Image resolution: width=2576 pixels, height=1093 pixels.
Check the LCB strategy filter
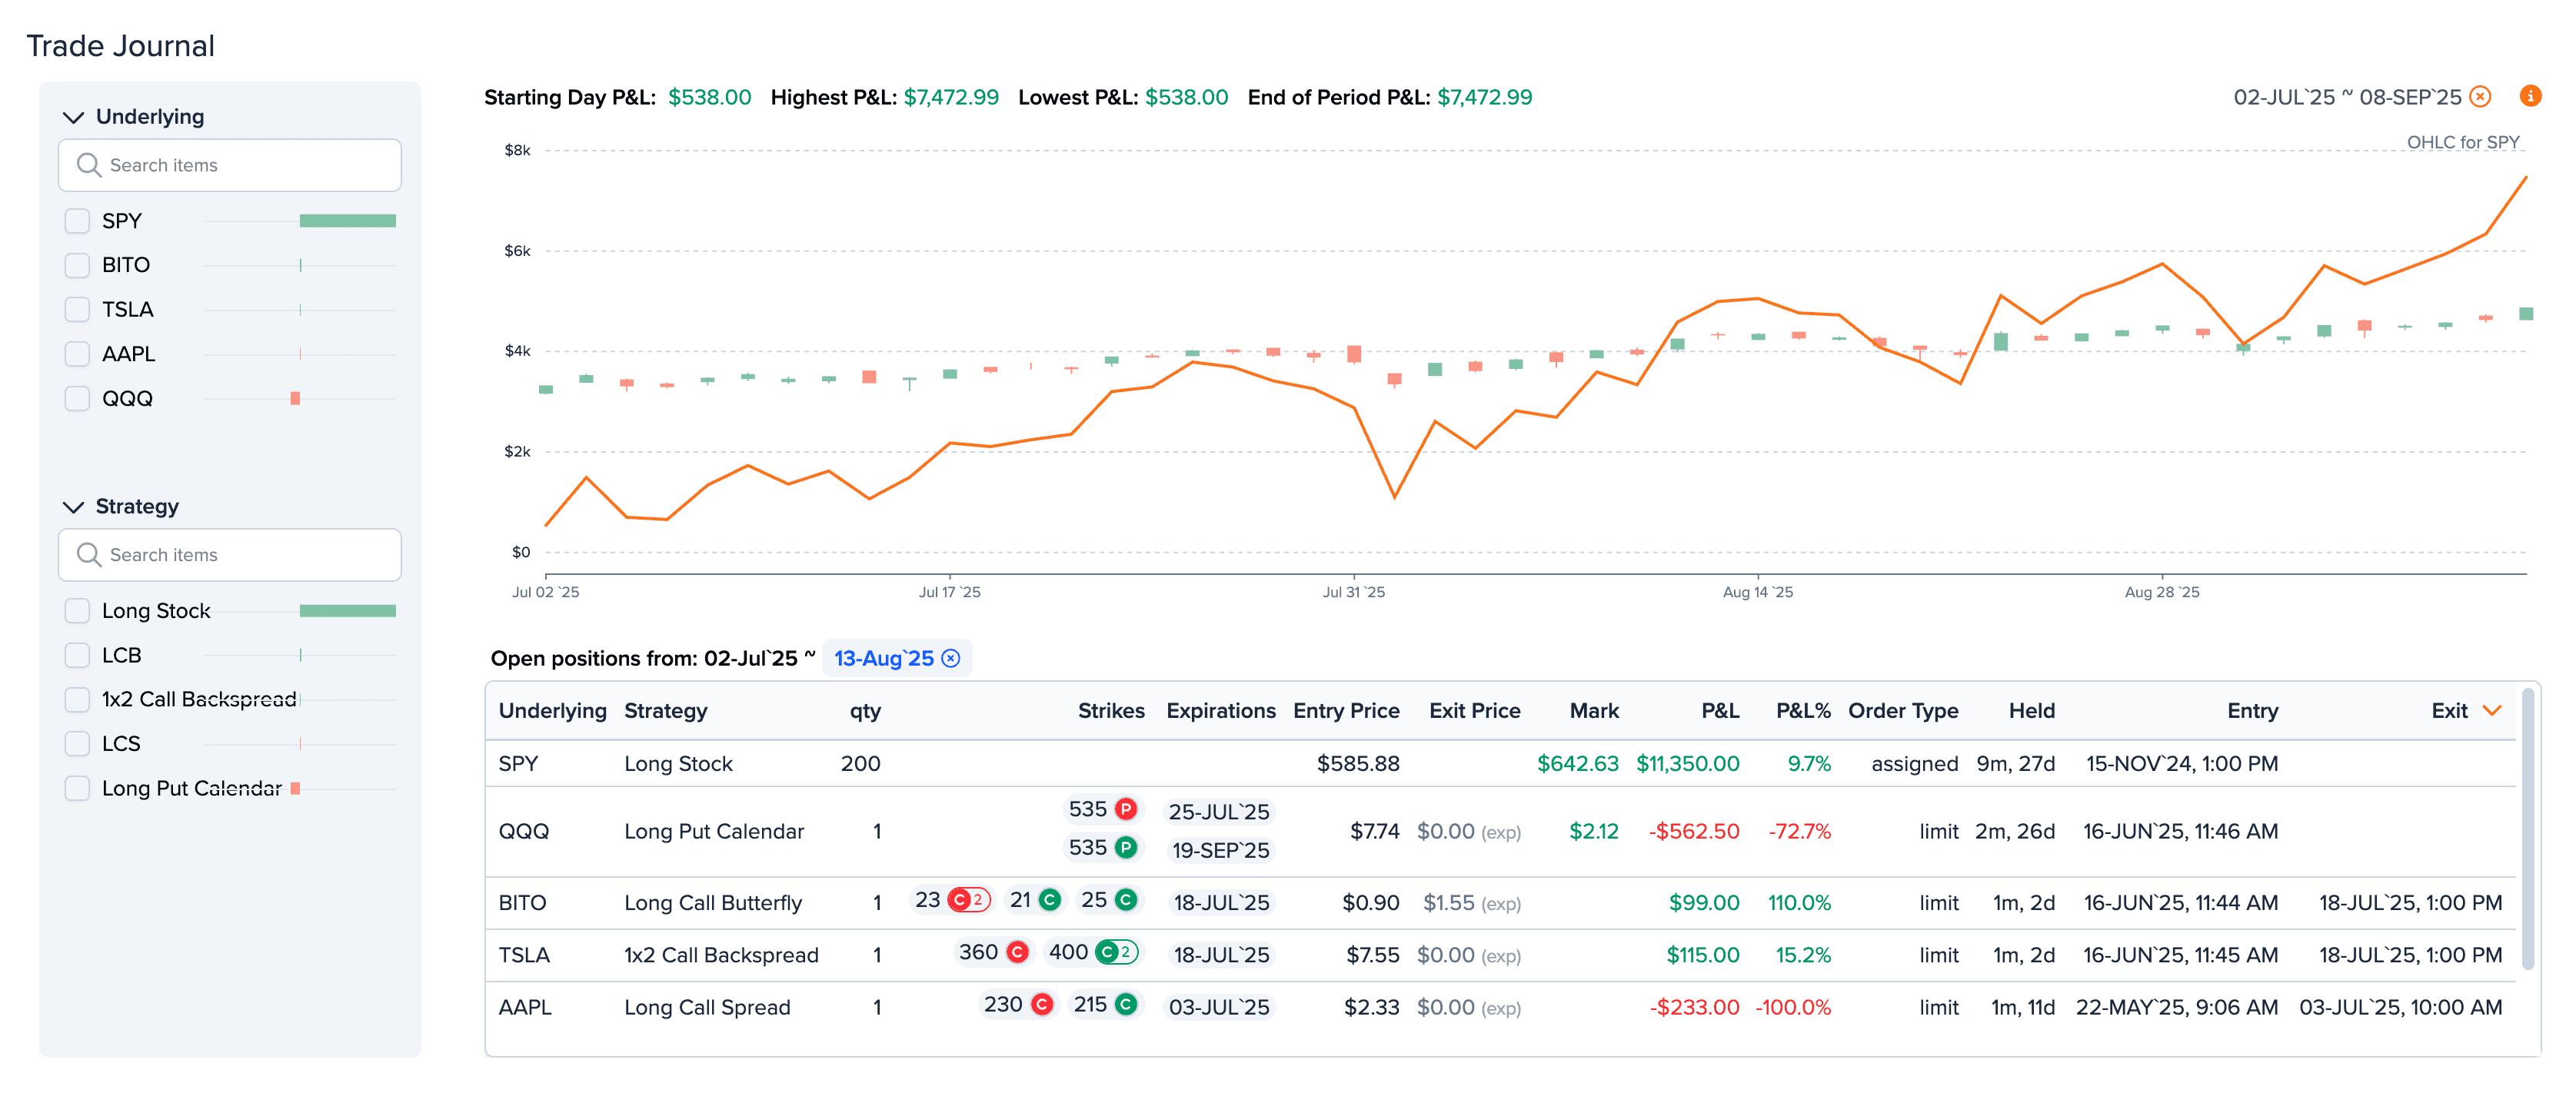click(x=77, y=655)
